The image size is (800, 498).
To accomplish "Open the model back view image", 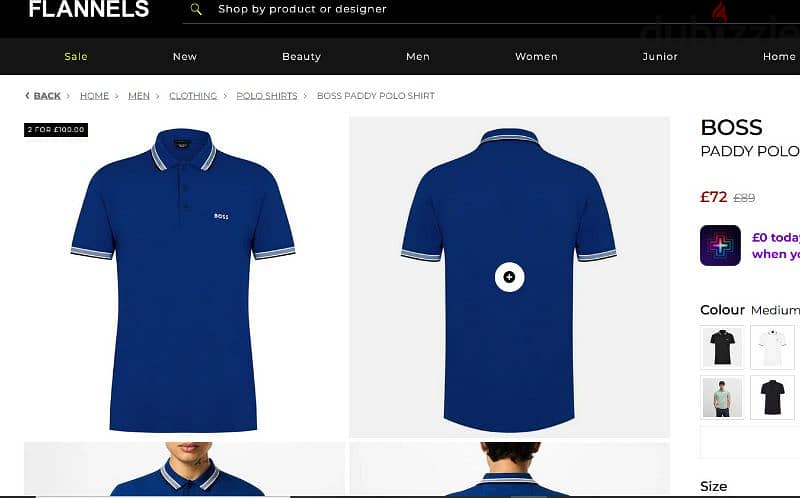I will [509, 468].
